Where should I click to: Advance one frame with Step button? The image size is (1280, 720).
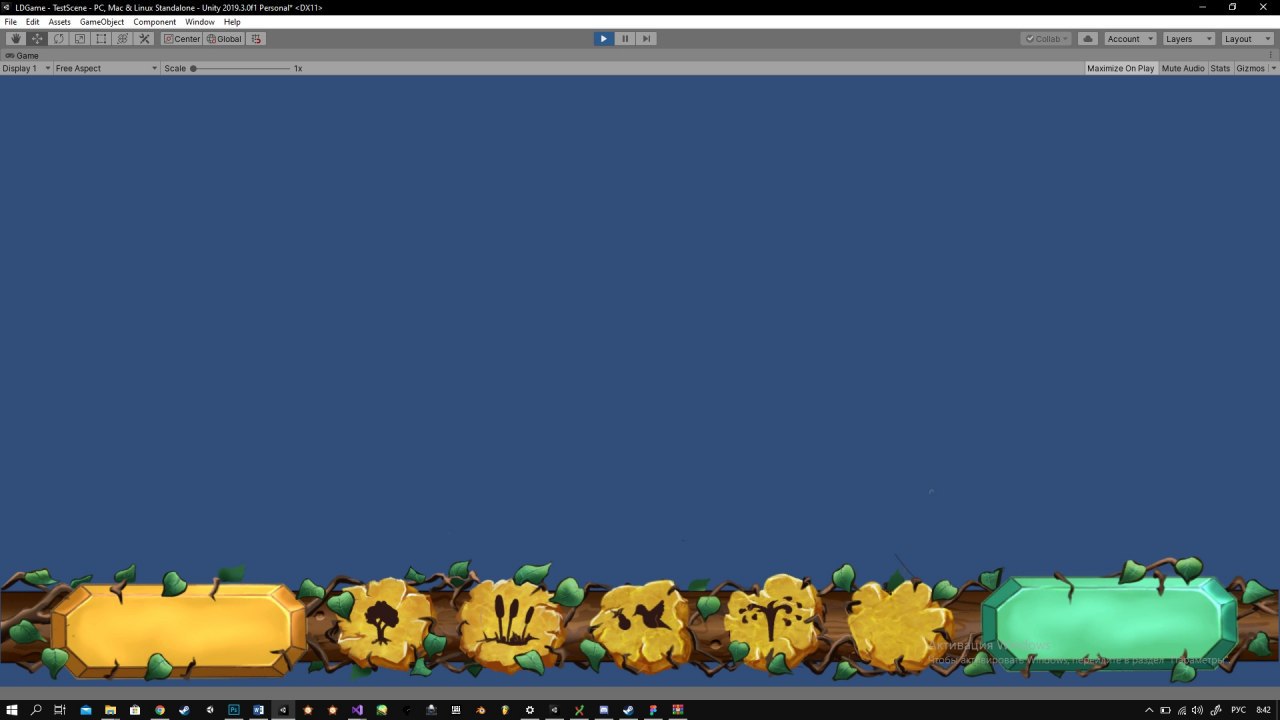[646, 39]
